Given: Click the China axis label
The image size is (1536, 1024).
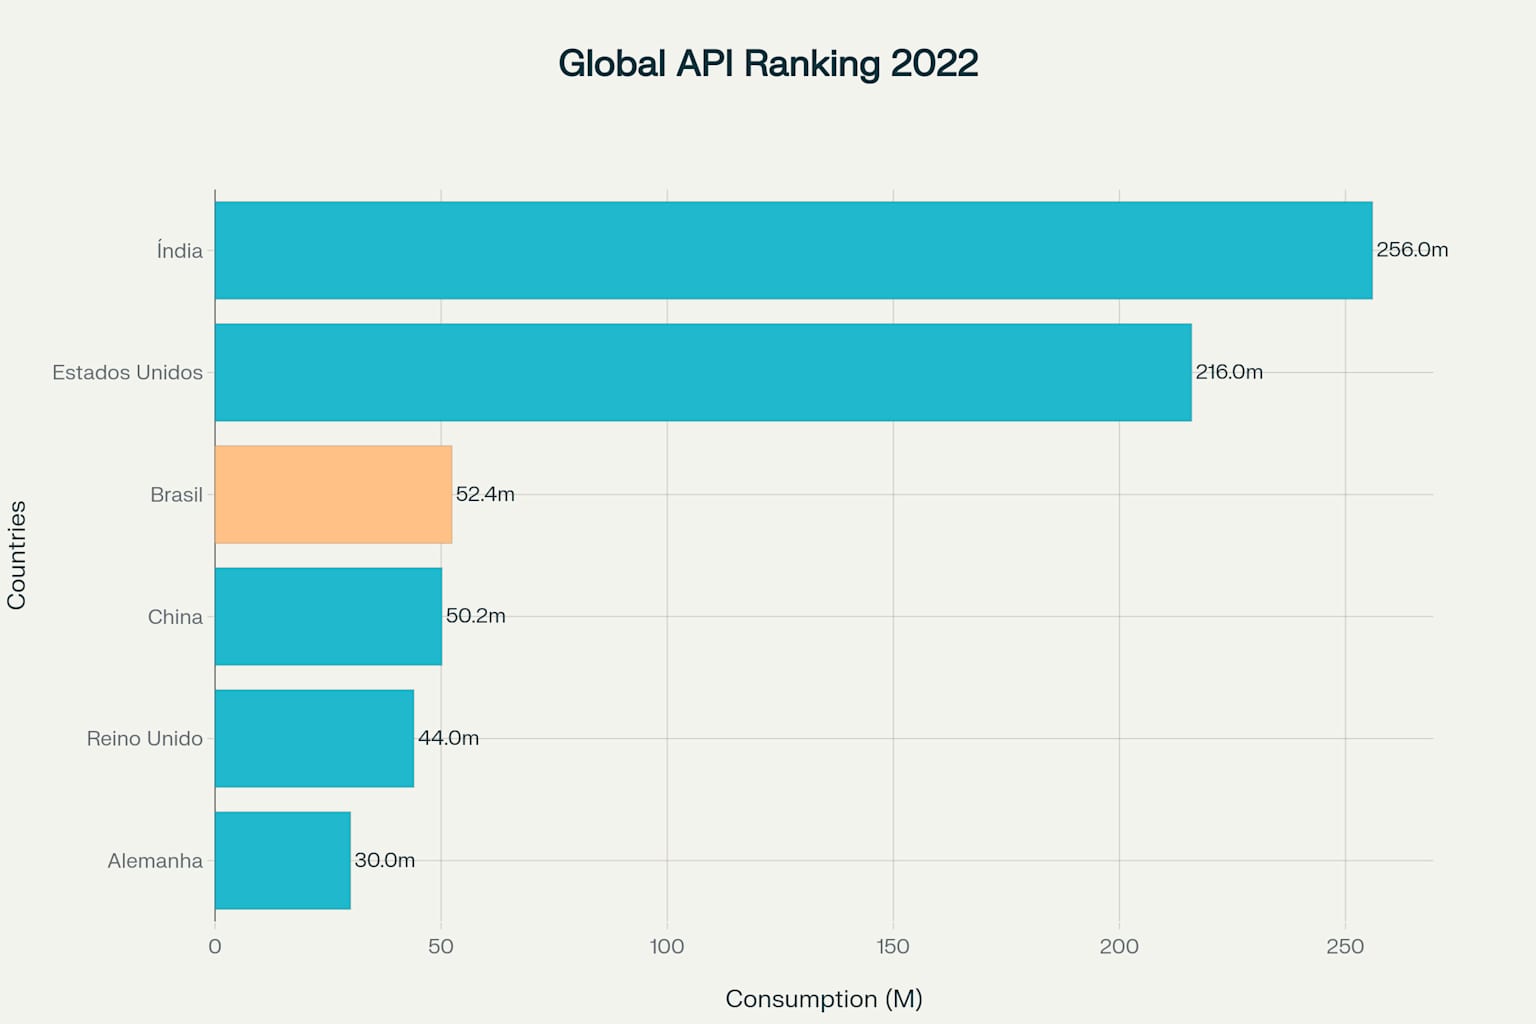Looking at the screenshot, I should pos(175,616).
